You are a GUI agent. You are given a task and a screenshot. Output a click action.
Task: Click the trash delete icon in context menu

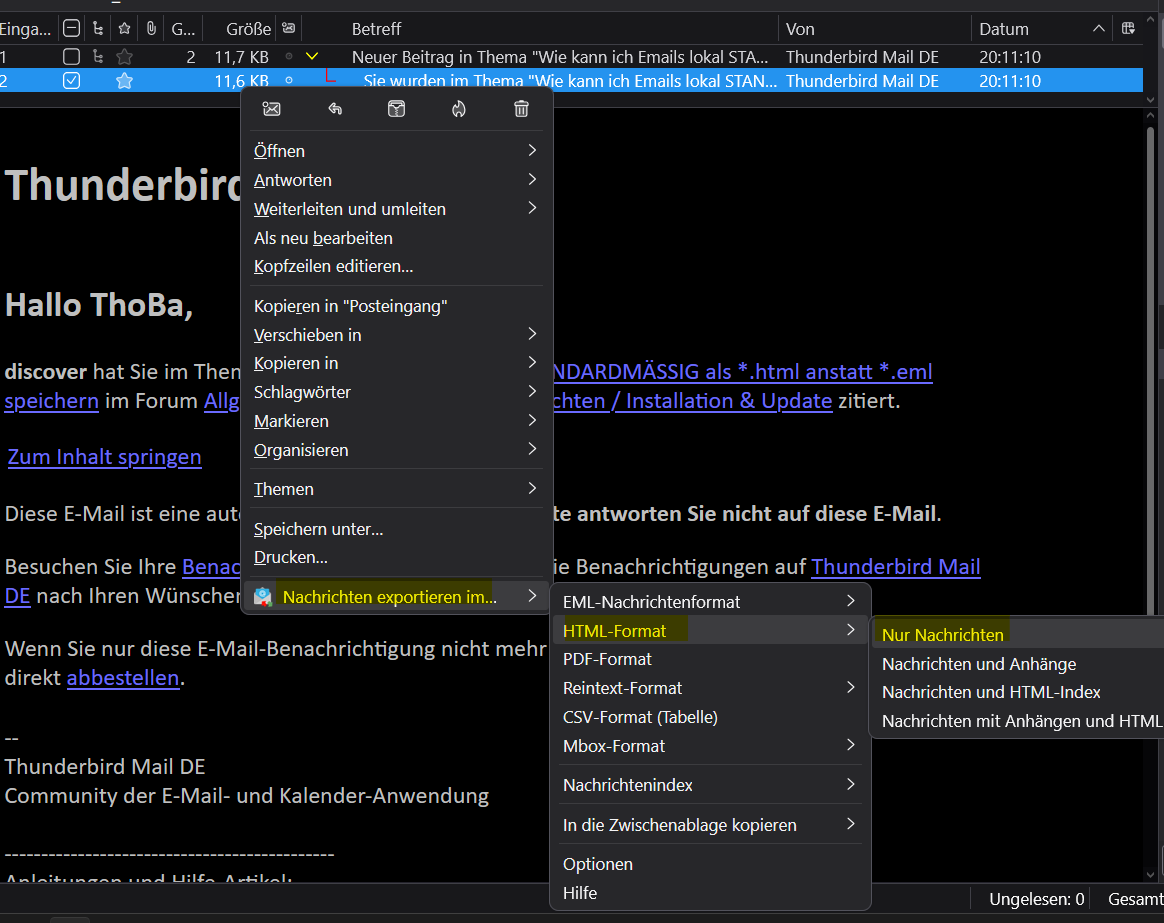click(x=521, y=109)
